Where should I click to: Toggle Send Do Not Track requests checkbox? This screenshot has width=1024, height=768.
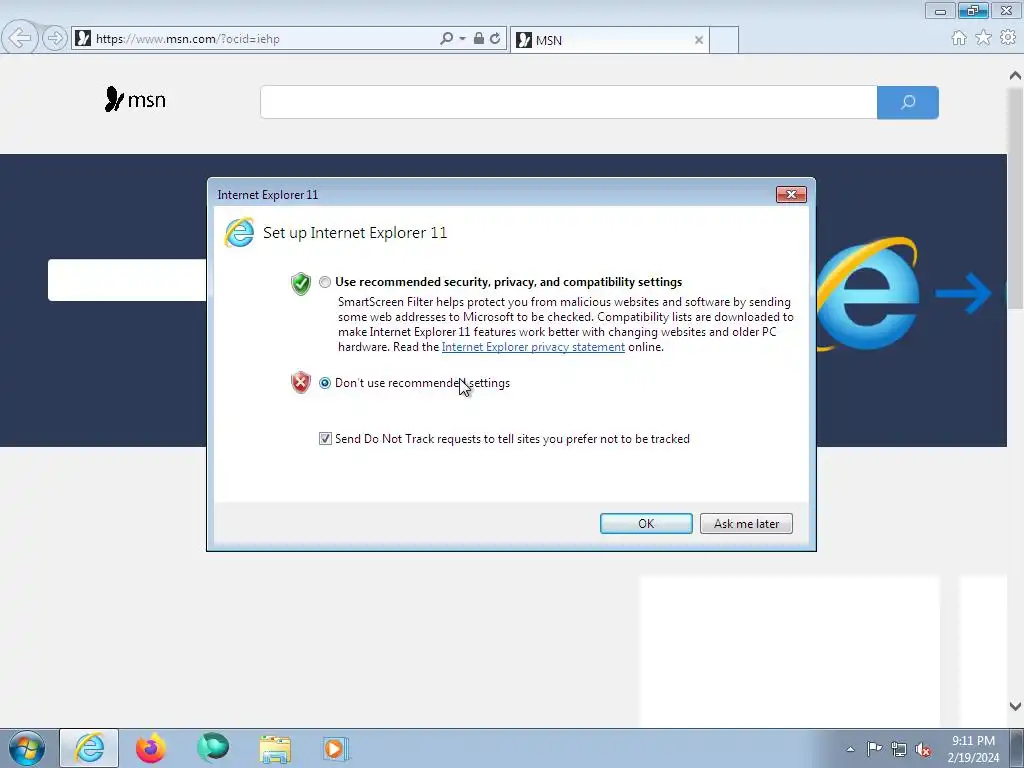coord(325,439)
